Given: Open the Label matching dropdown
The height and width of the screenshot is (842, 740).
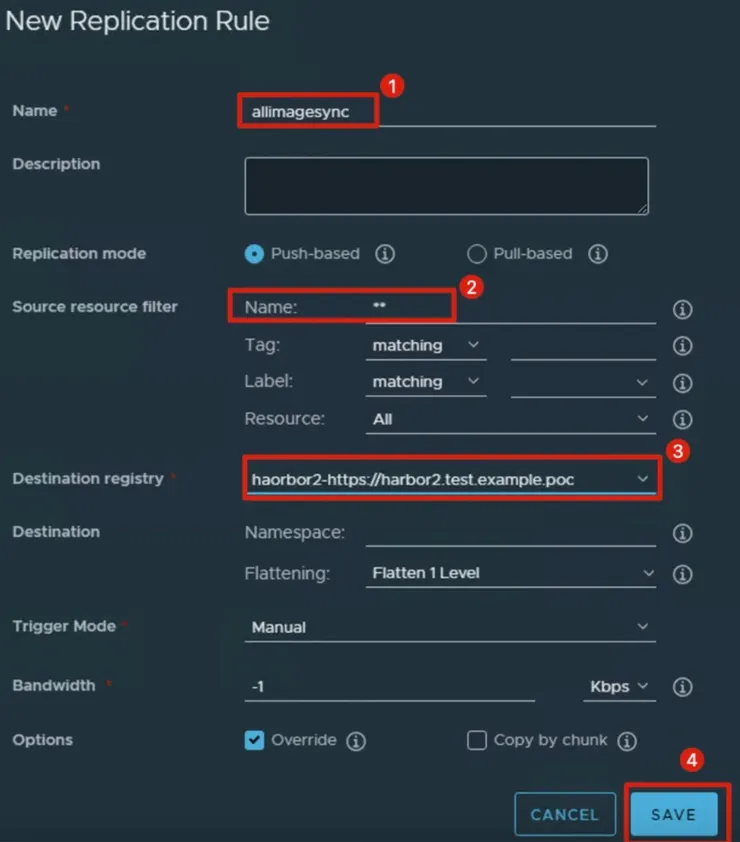Looking at the screenshot, I should (426, 382).
